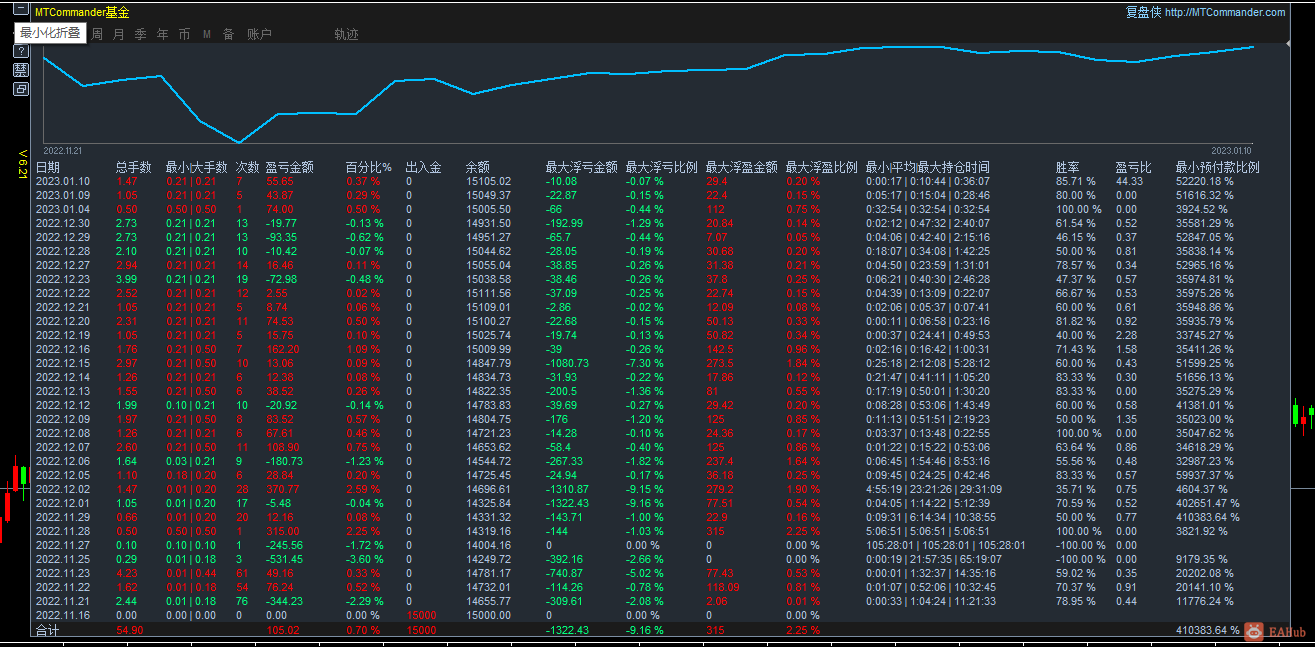Click the deposit 15000 in 2022.11.16 row

point(421,615)
